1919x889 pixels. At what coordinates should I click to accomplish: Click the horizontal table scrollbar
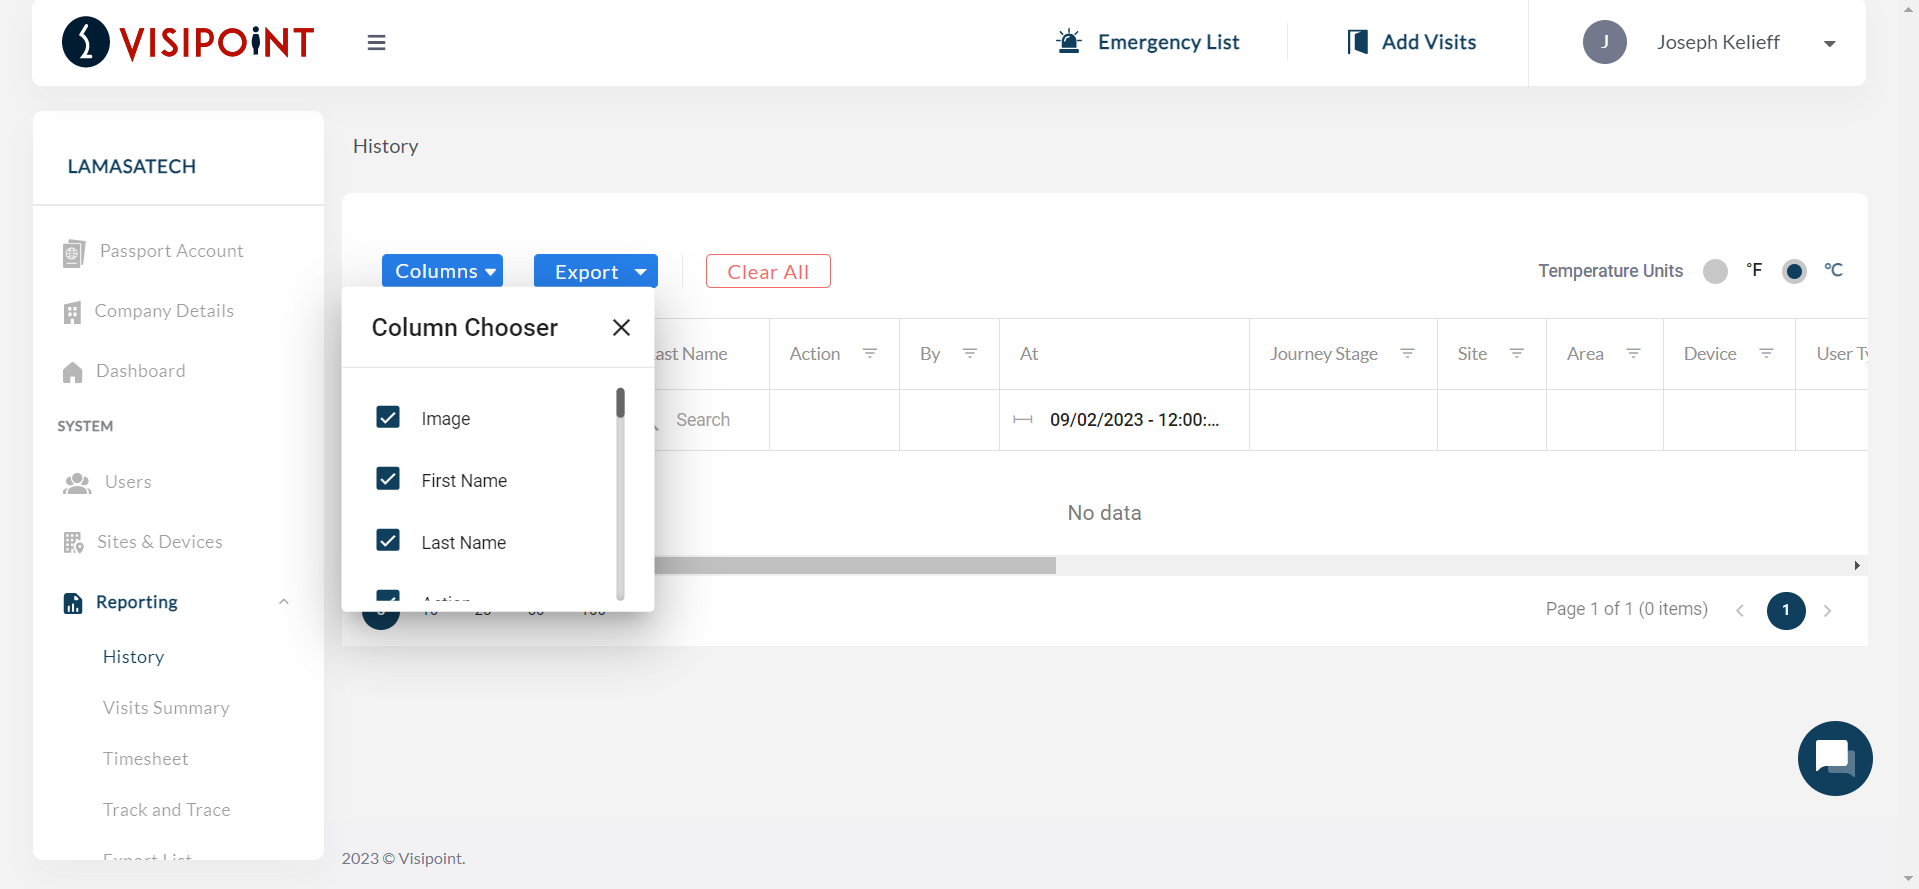point(855,566)
